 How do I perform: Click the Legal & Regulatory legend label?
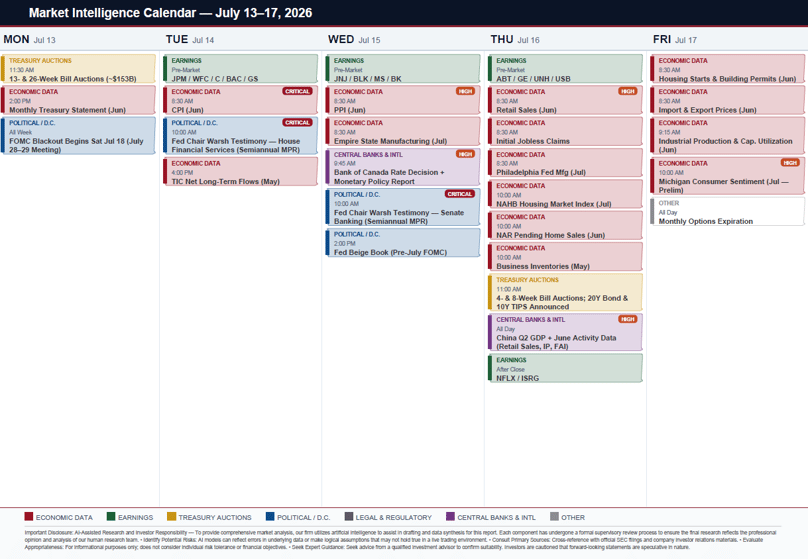click(x=394, y=517)
